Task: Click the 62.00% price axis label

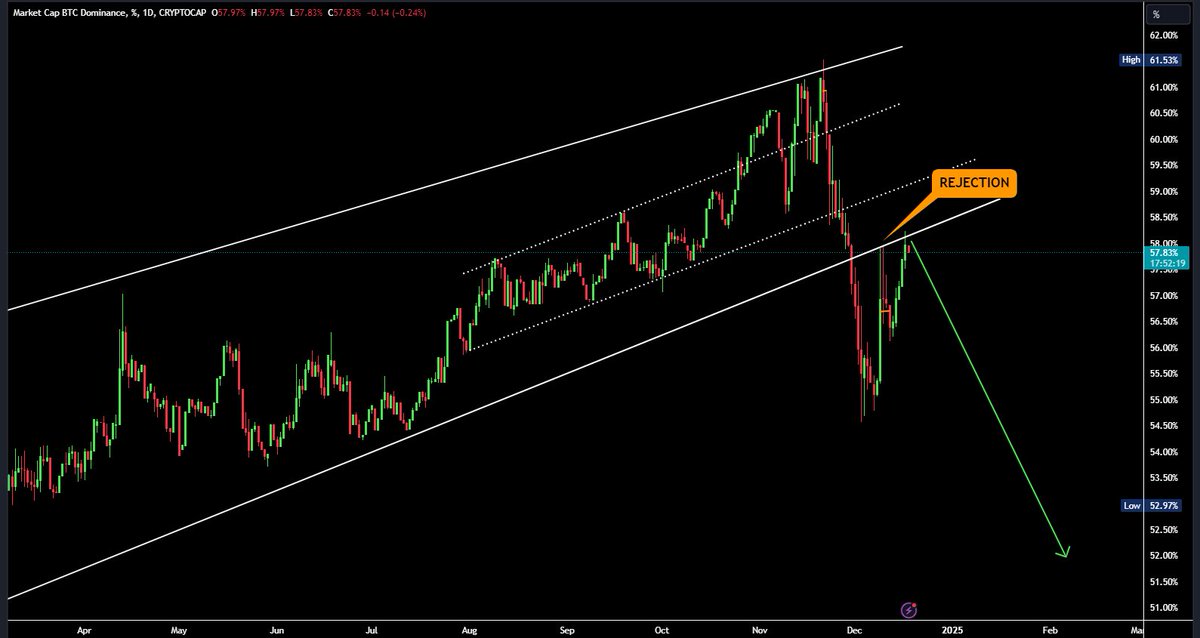Action: click(1163, 35)
